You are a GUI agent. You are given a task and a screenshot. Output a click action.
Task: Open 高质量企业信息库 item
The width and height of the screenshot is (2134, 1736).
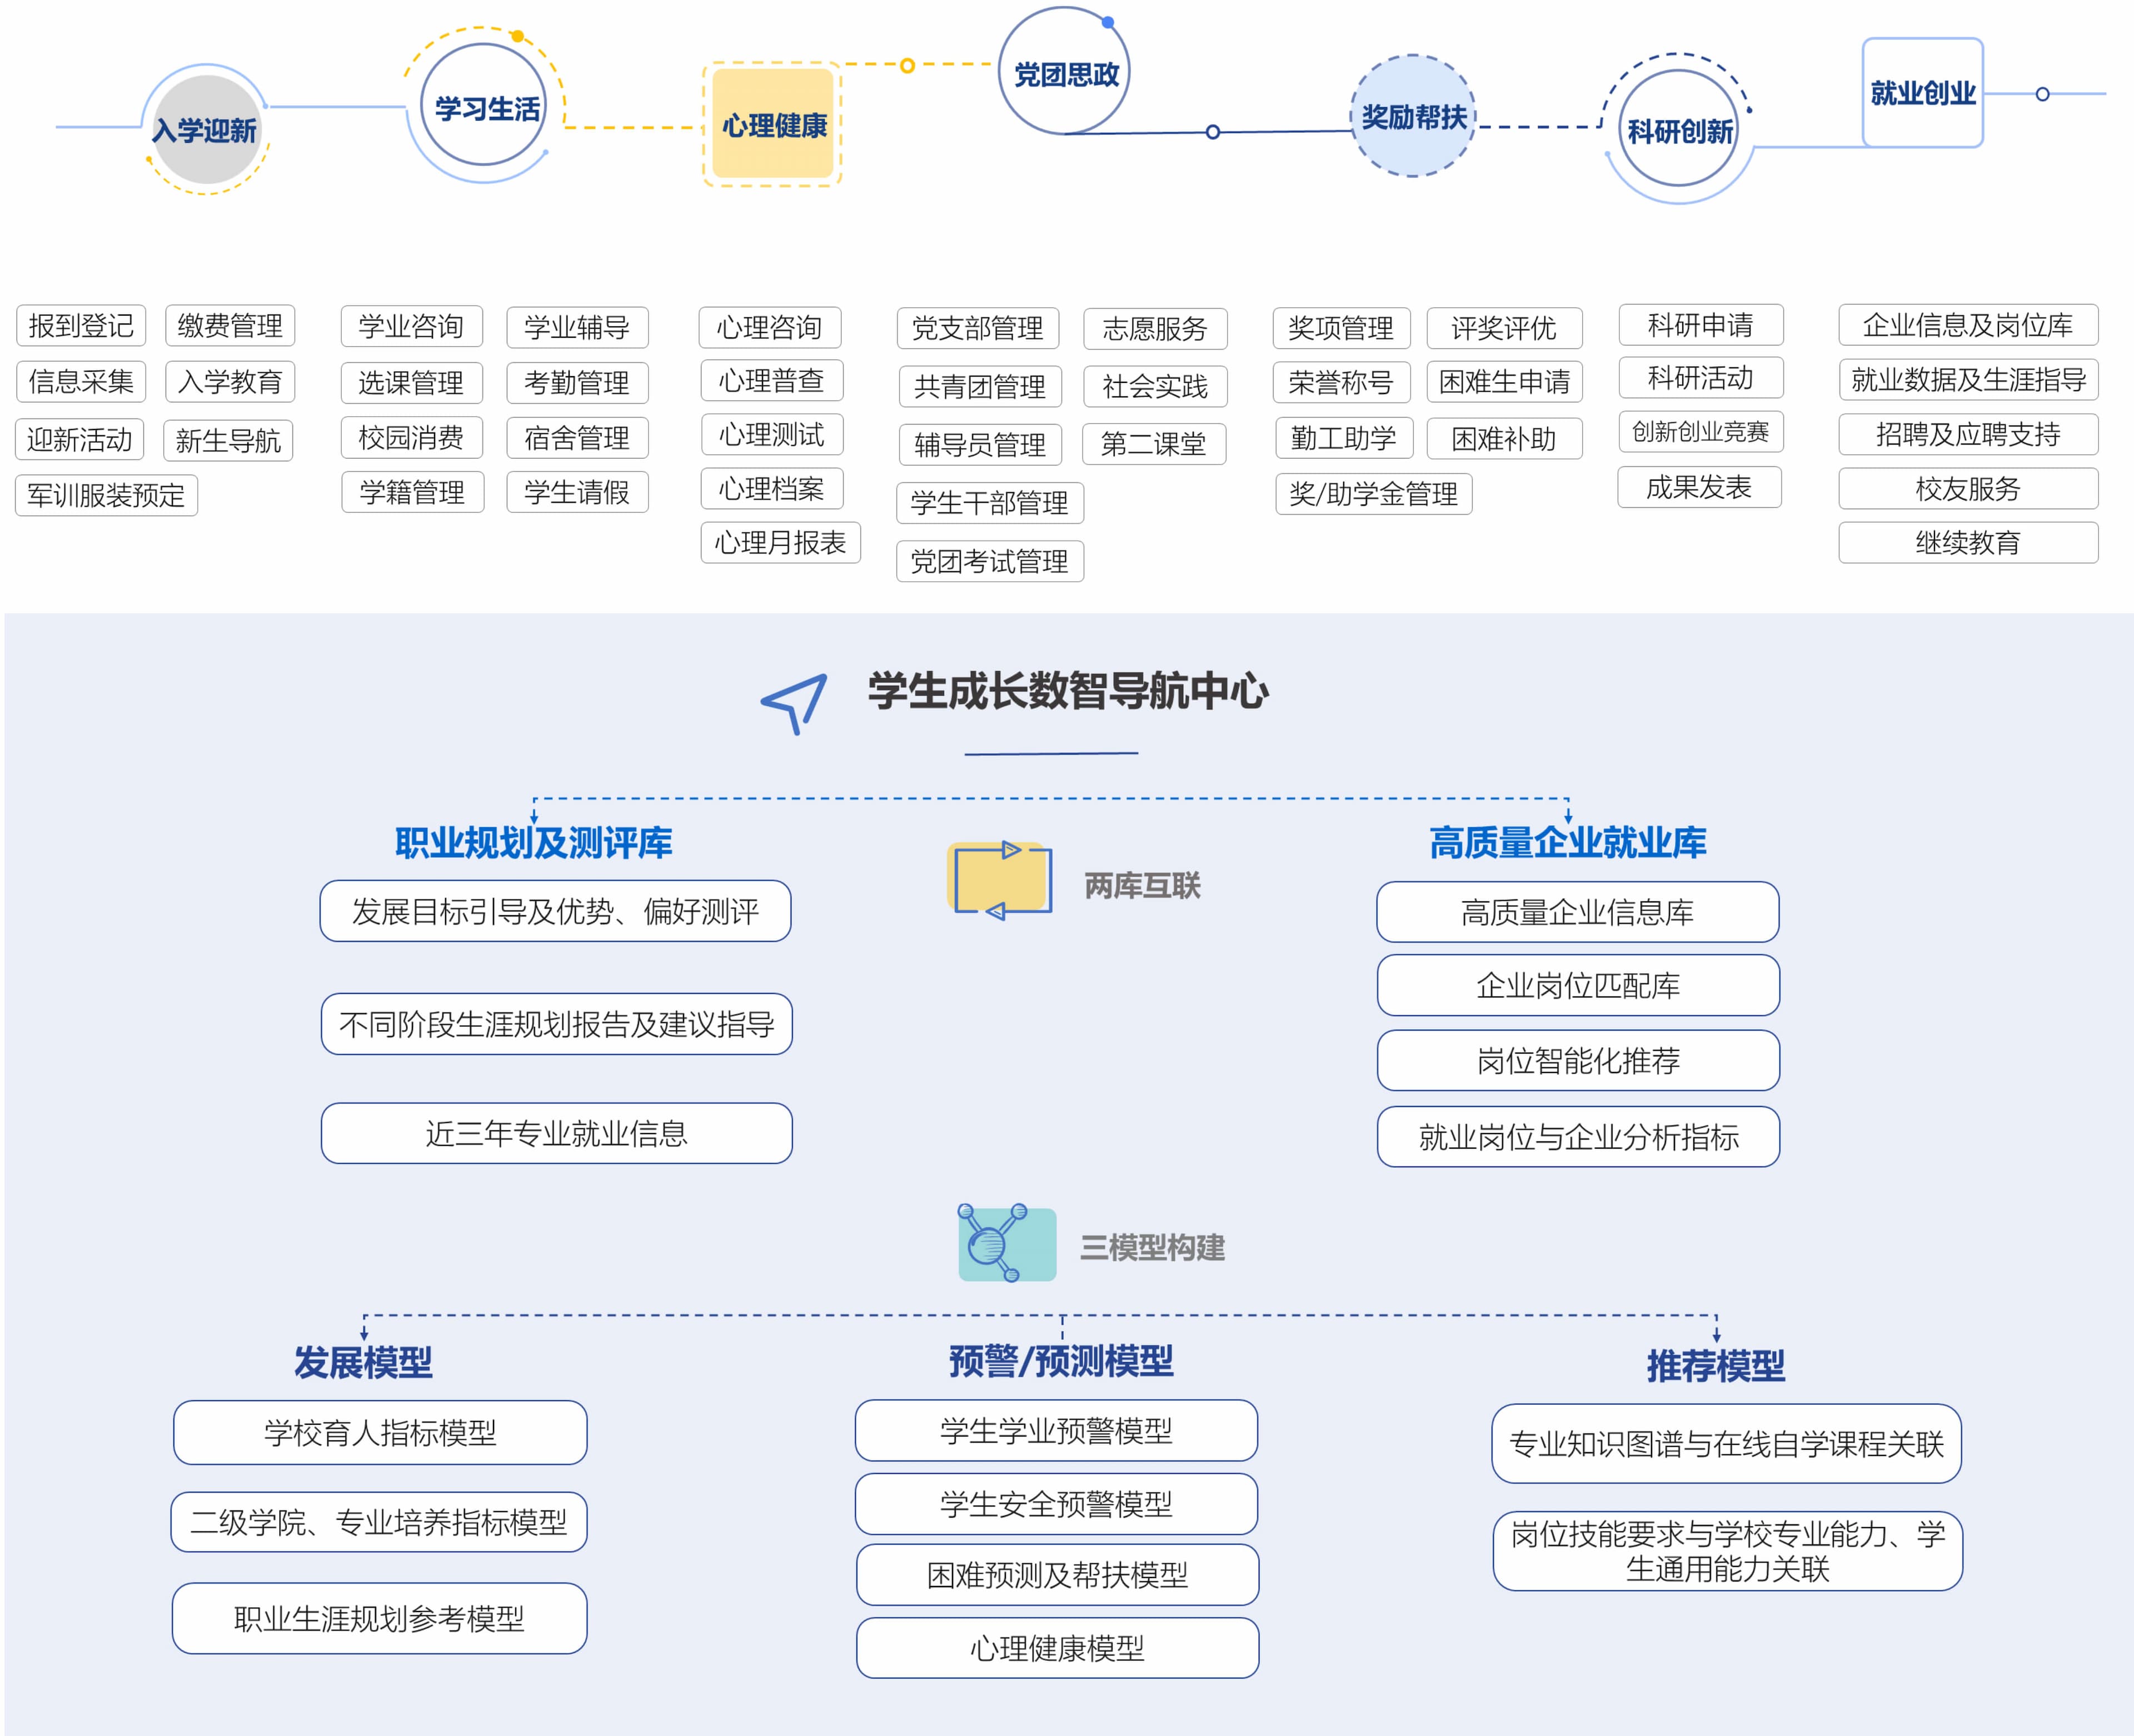pos(1578,912)
